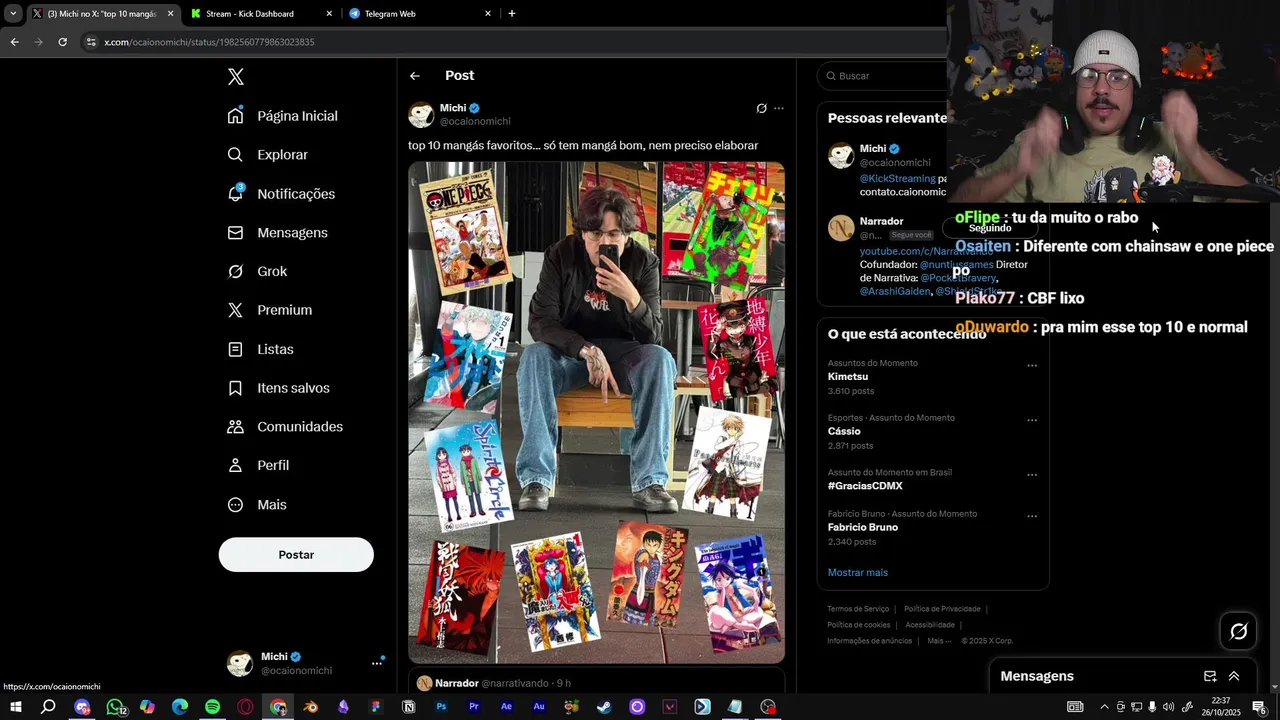This screenshot has height=720, width=1280.
Task: Click the Seguindo button for Narrador
Action: coord(990,228)
